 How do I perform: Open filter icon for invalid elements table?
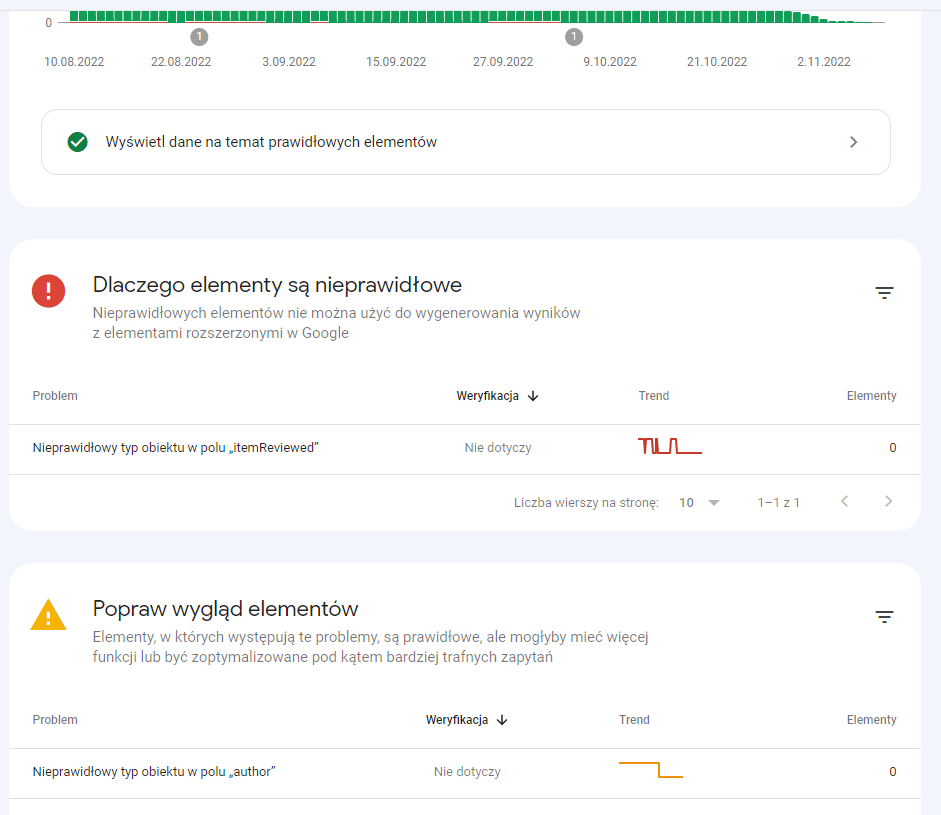[x=884, y=293]
